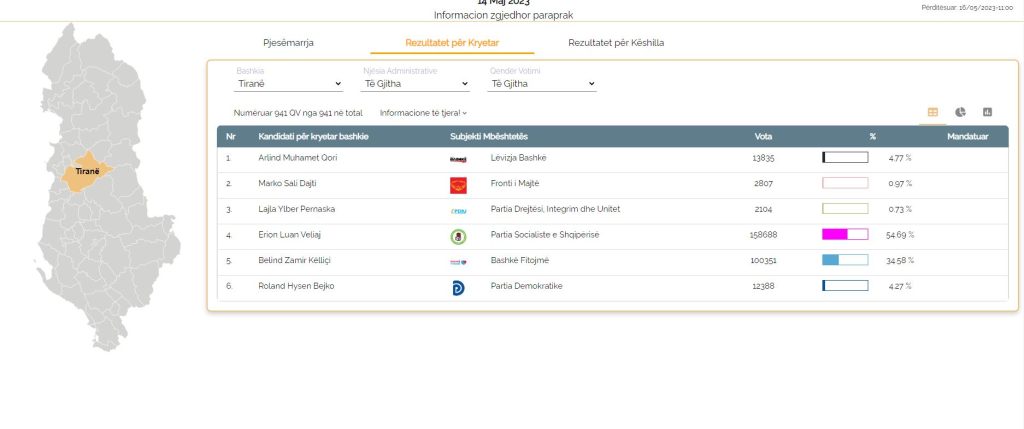This screenshot has height=429, width=1024.
Task: Switch to pie chart view icon
Action: [960, 112]
